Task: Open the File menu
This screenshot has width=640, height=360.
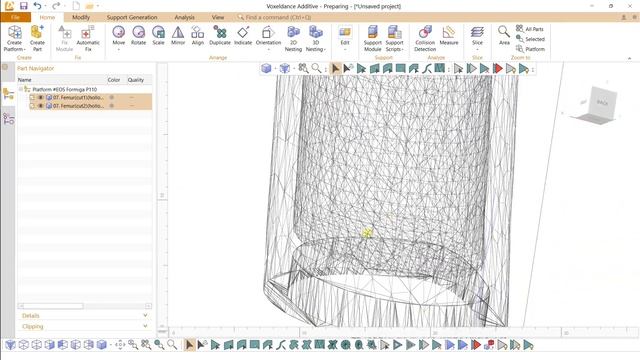Action: point(16,17)
